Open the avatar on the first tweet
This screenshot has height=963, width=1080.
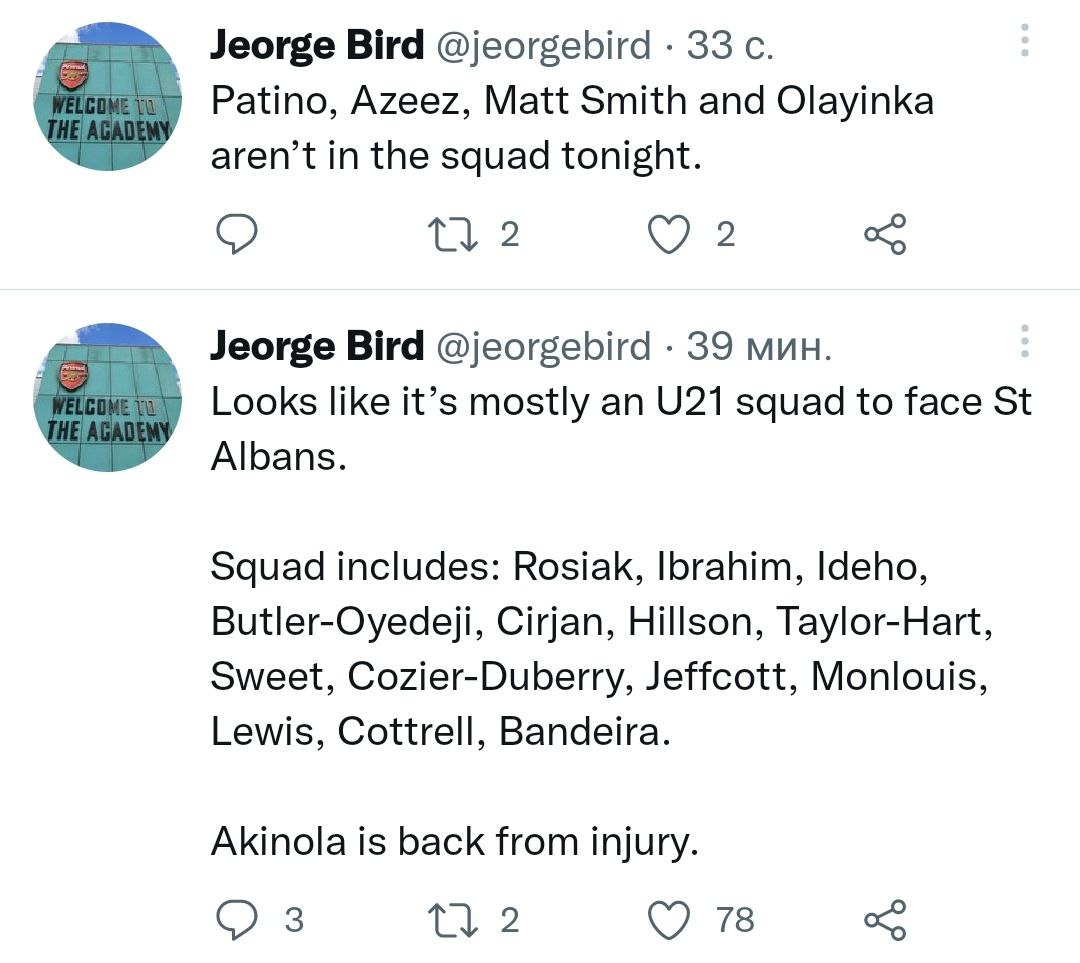(x=106, y=97)
